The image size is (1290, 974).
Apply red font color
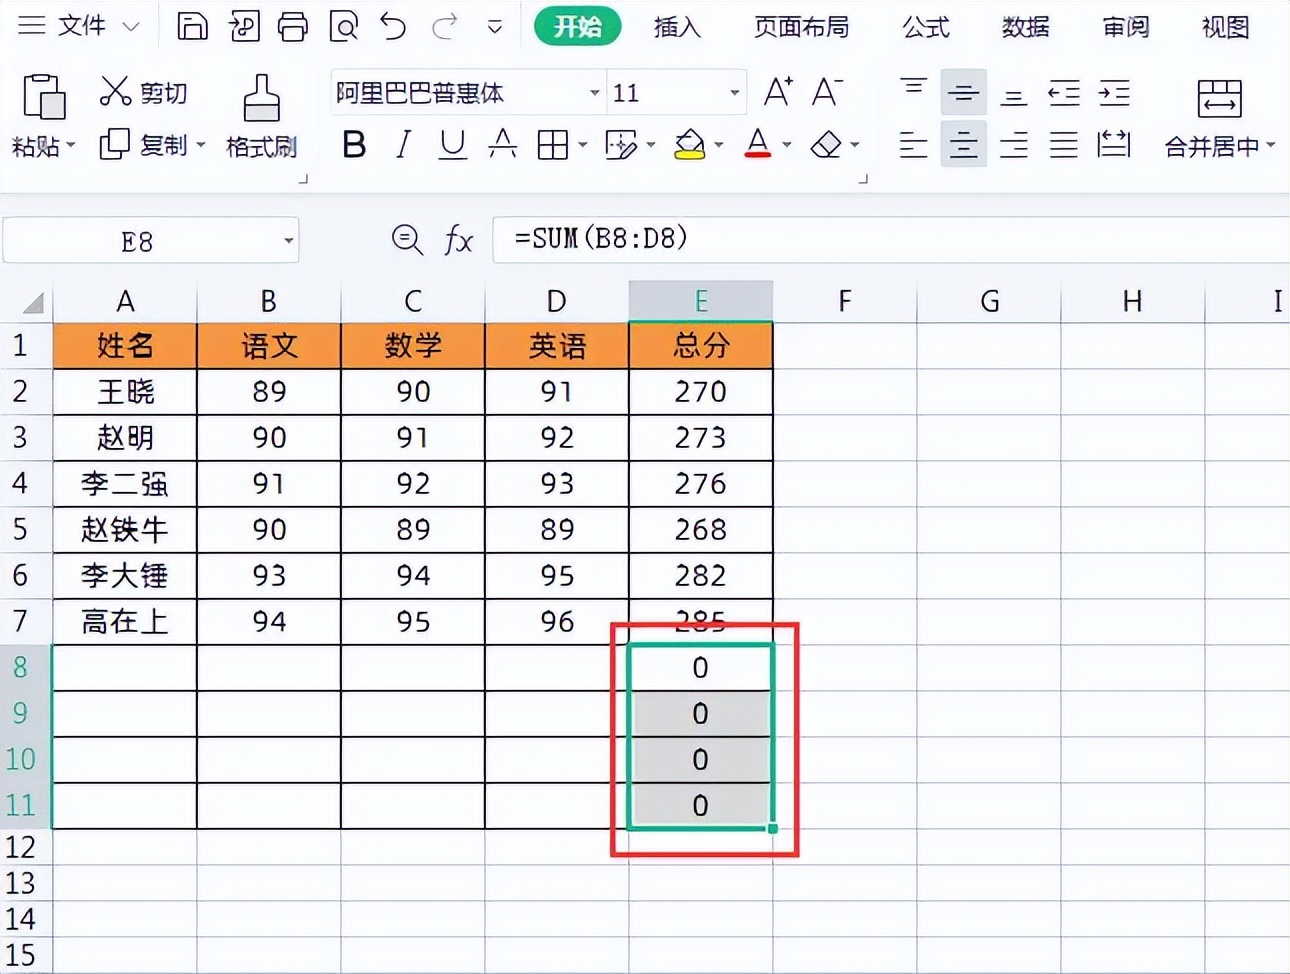tap(758, 145)
